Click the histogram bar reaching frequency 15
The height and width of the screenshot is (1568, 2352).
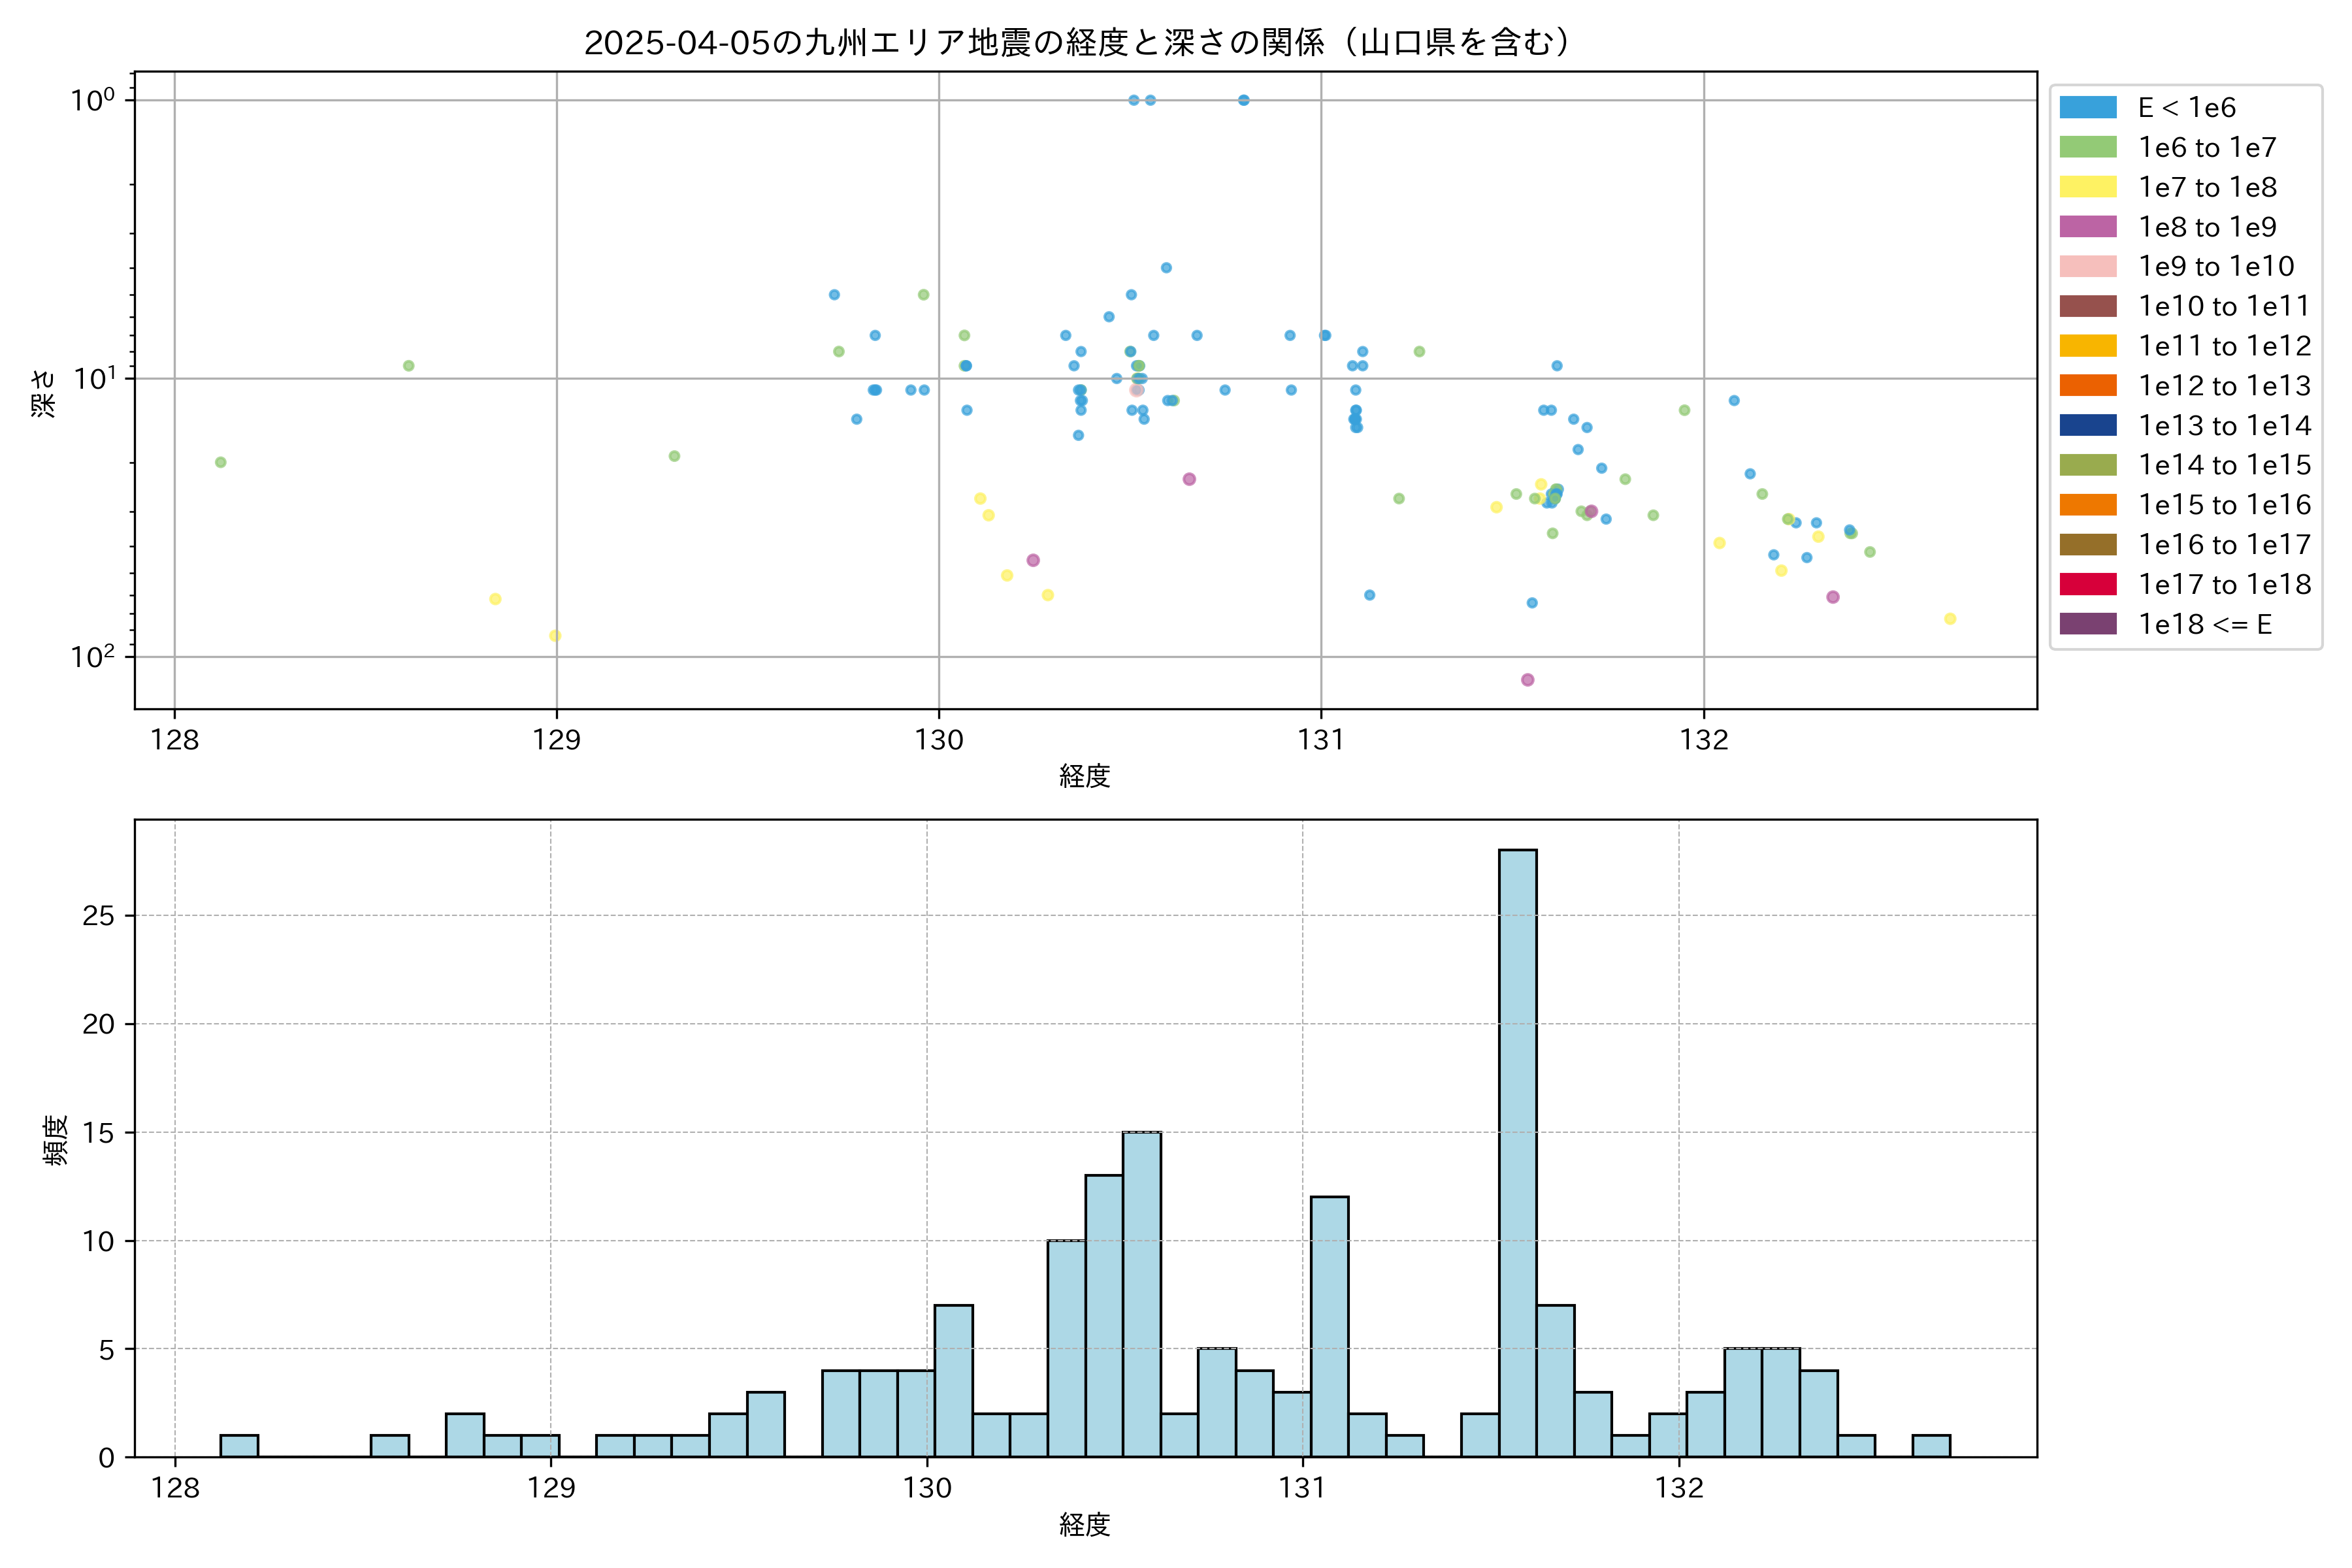pyautogui.click(x=1141, y=1294)
